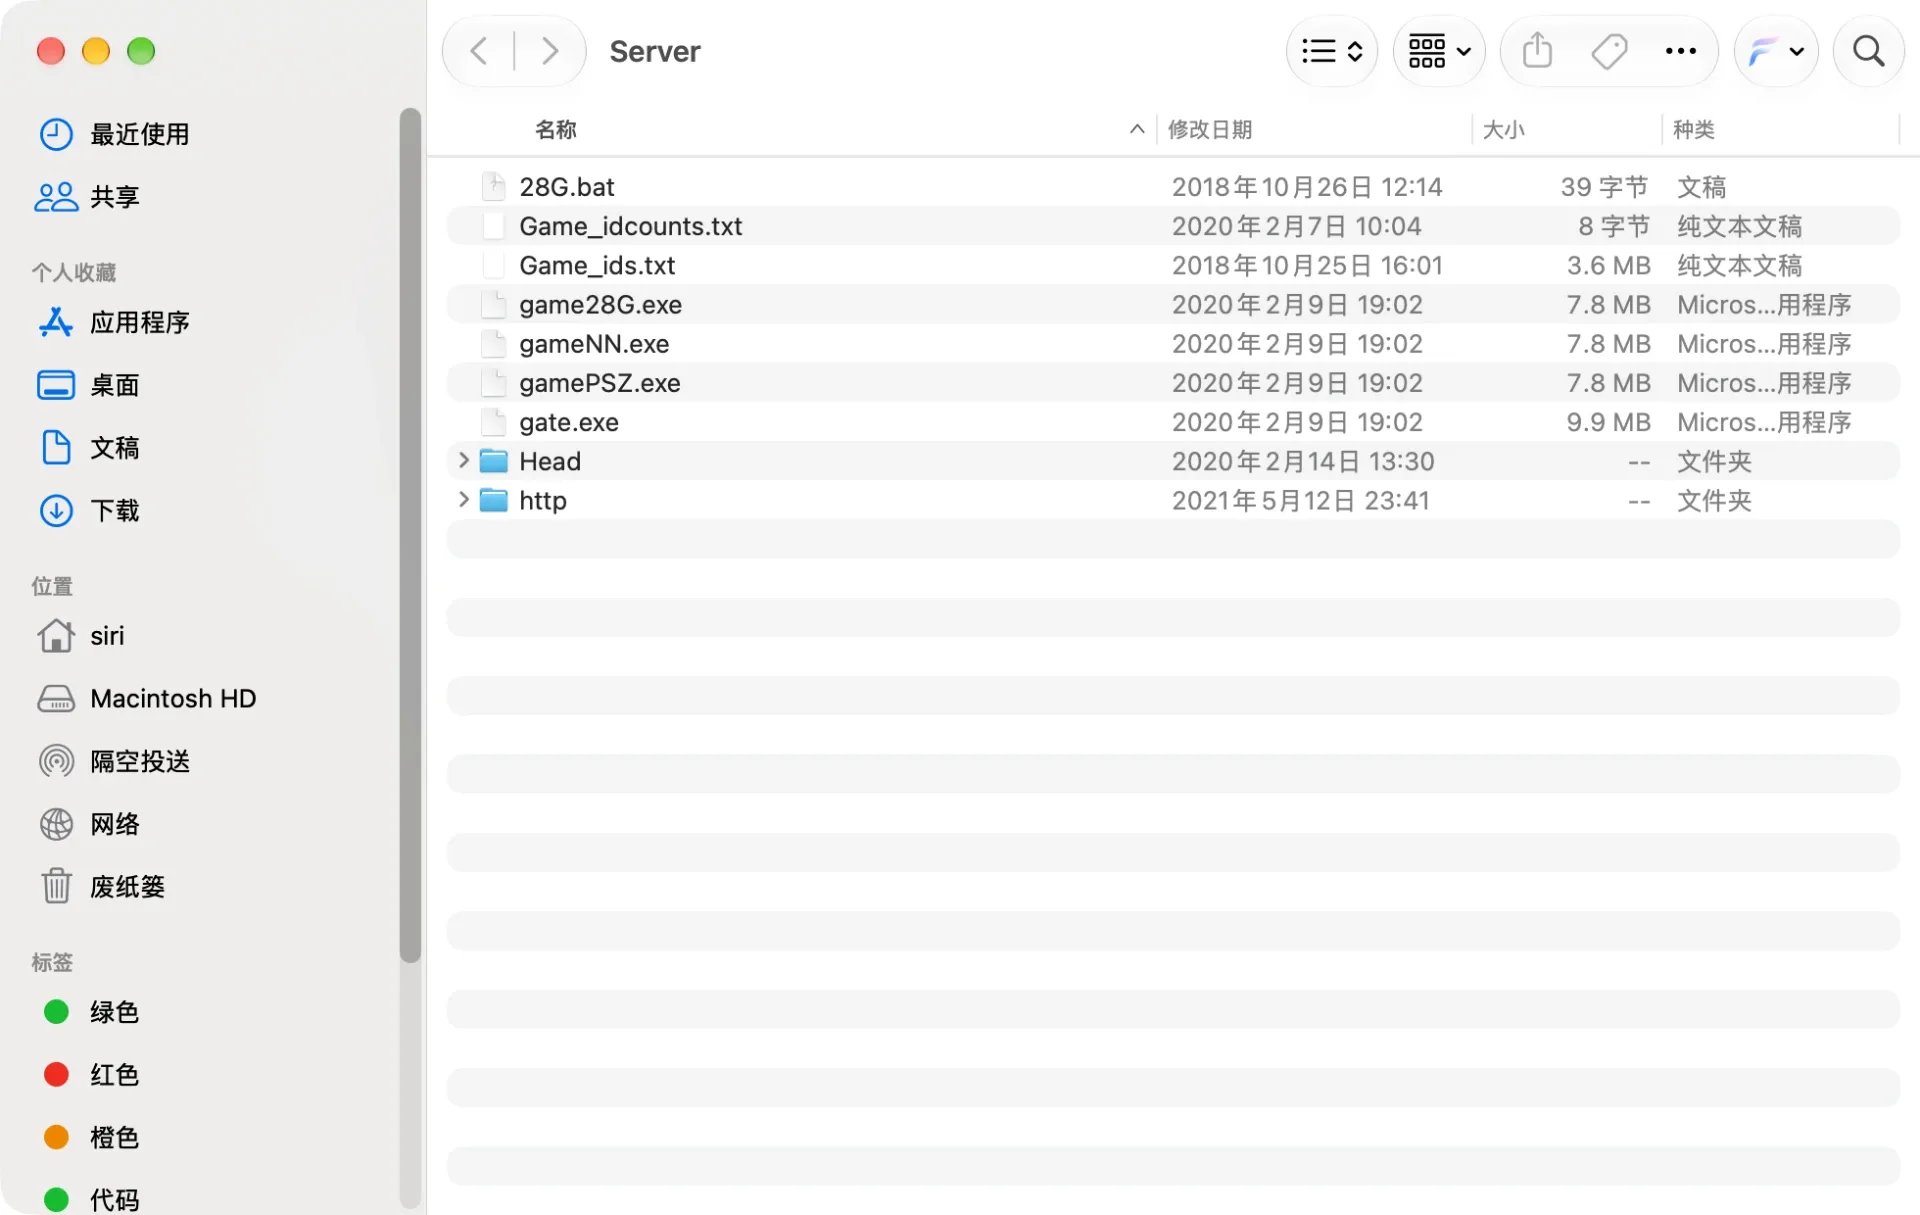Expand the http folder
The height and width of the screenshot is (1215, 1920).
(x=463, y=499)
